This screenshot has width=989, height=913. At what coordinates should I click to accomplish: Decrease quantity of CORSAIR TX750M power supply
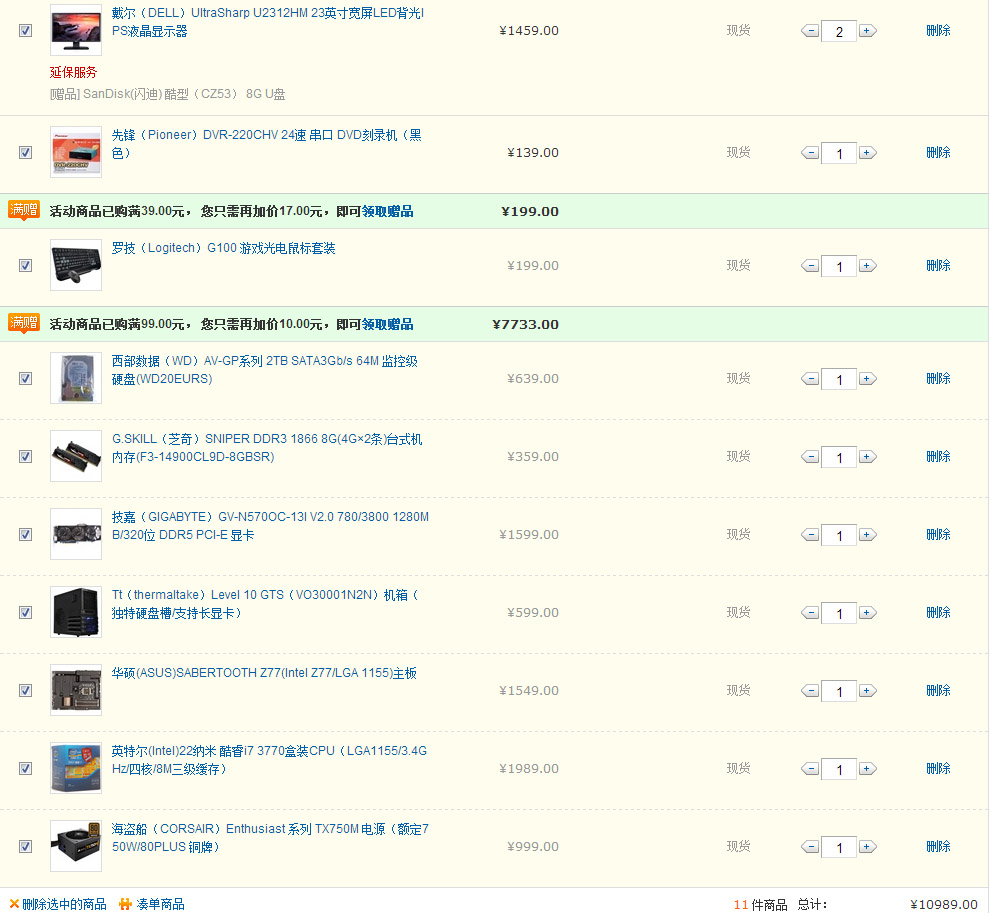(x=810, y=846)
